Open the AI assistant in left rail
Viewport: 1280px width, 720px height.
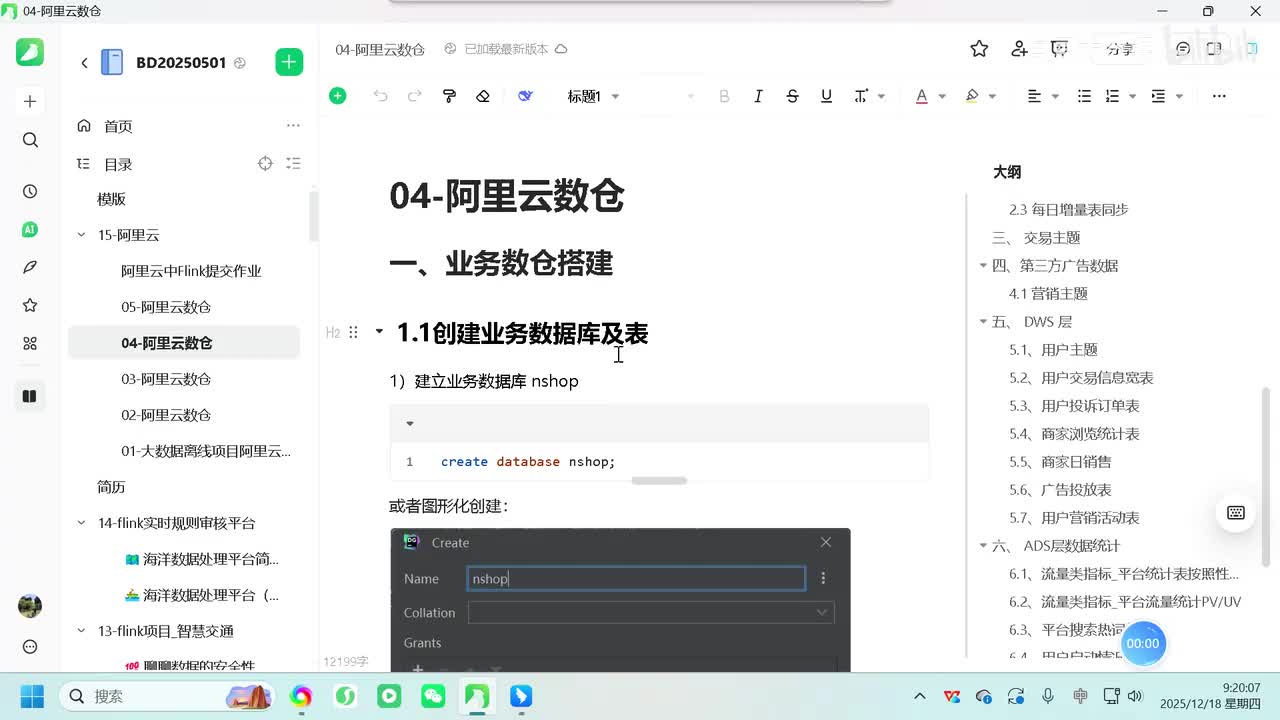point(30,229)
